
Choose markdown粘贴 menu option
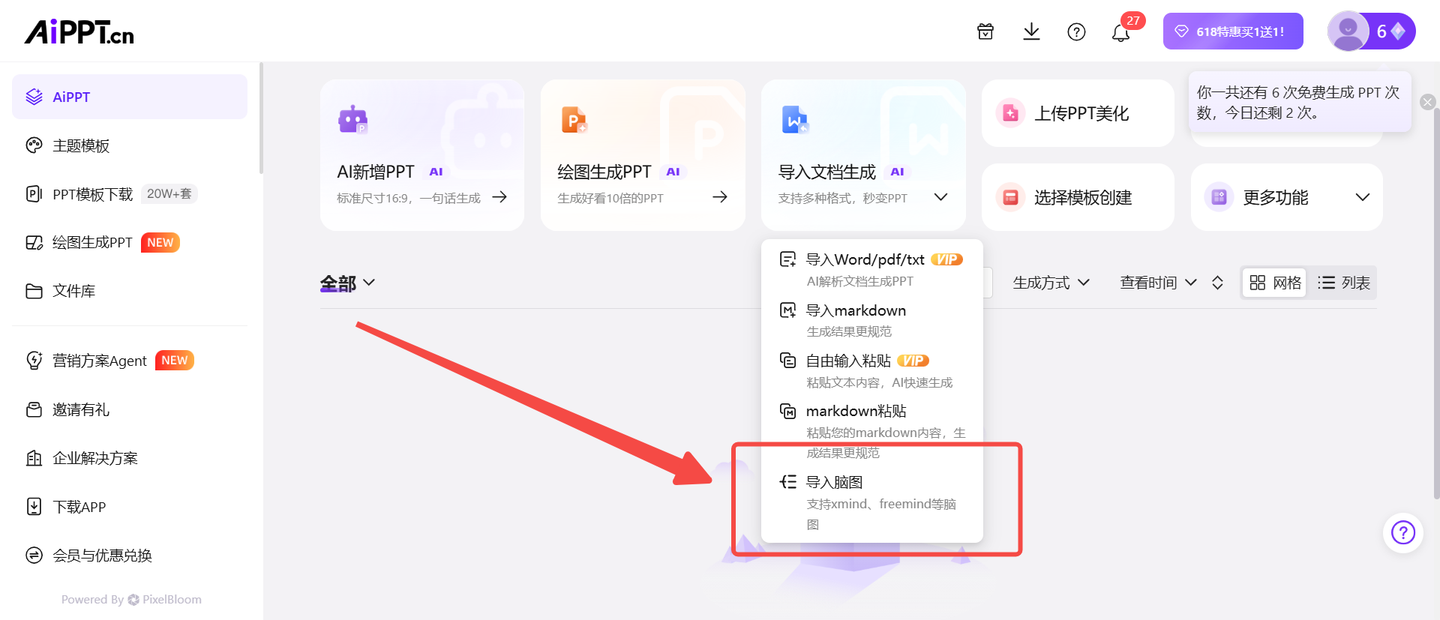tap(872, 430)
